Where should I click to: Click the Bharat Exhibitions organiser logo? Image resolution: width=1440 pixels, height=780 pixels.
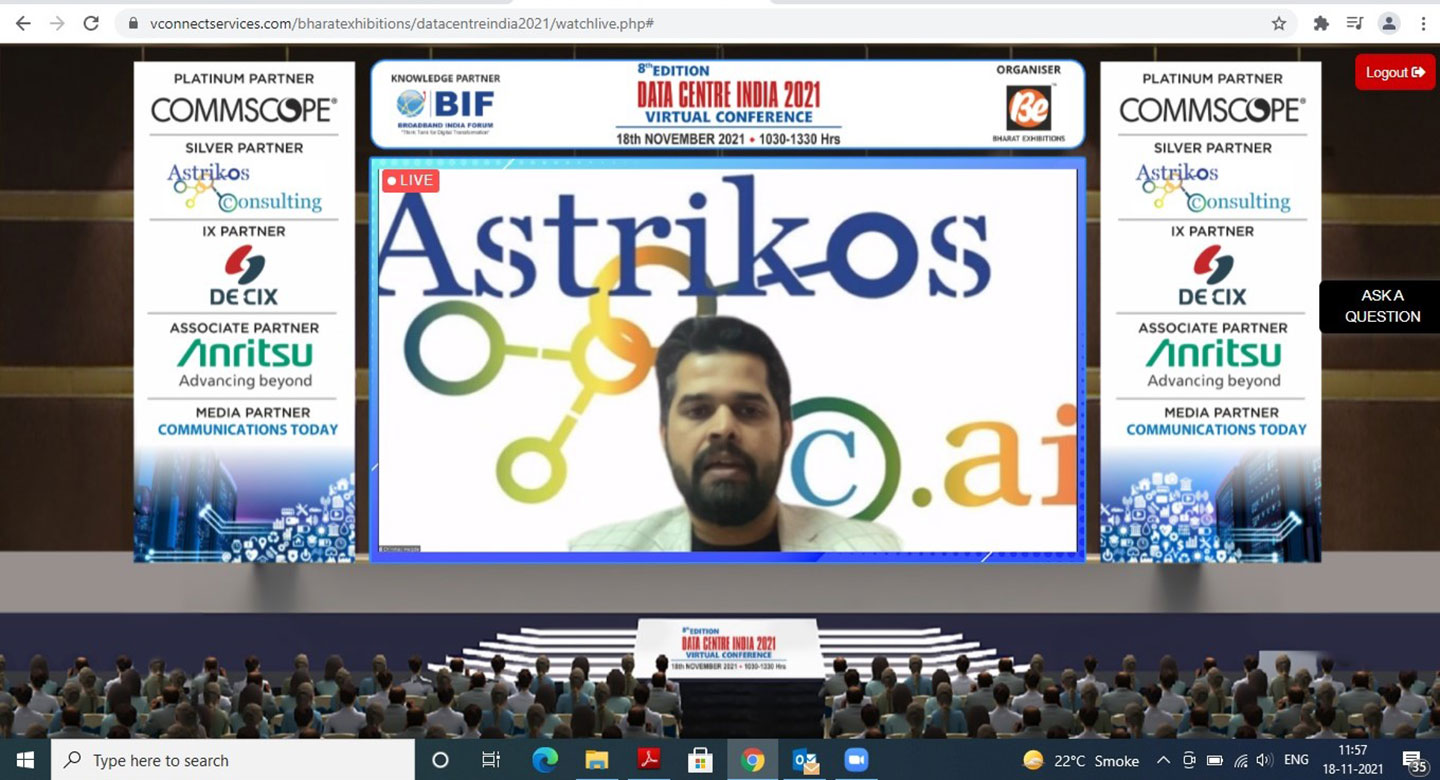tap(1028, 111)
